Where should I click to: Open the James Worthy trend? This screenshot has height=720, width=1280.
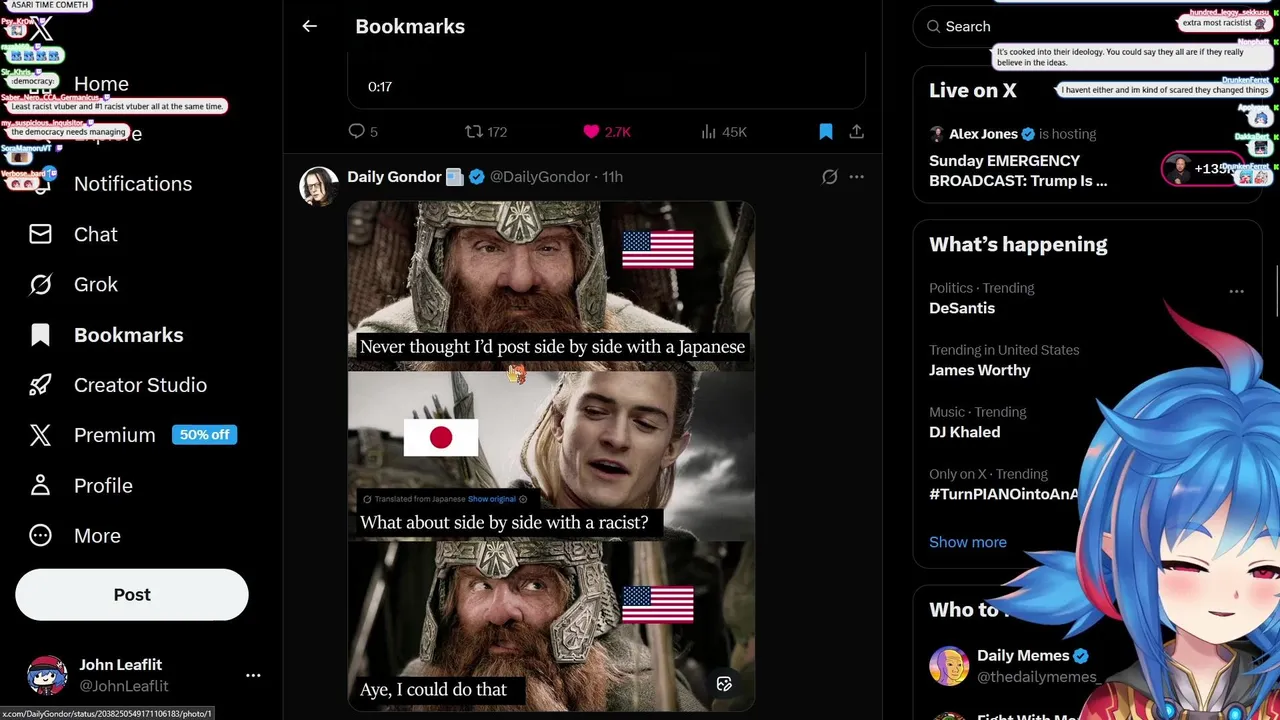pyautogui.click(x=979, y=370)
